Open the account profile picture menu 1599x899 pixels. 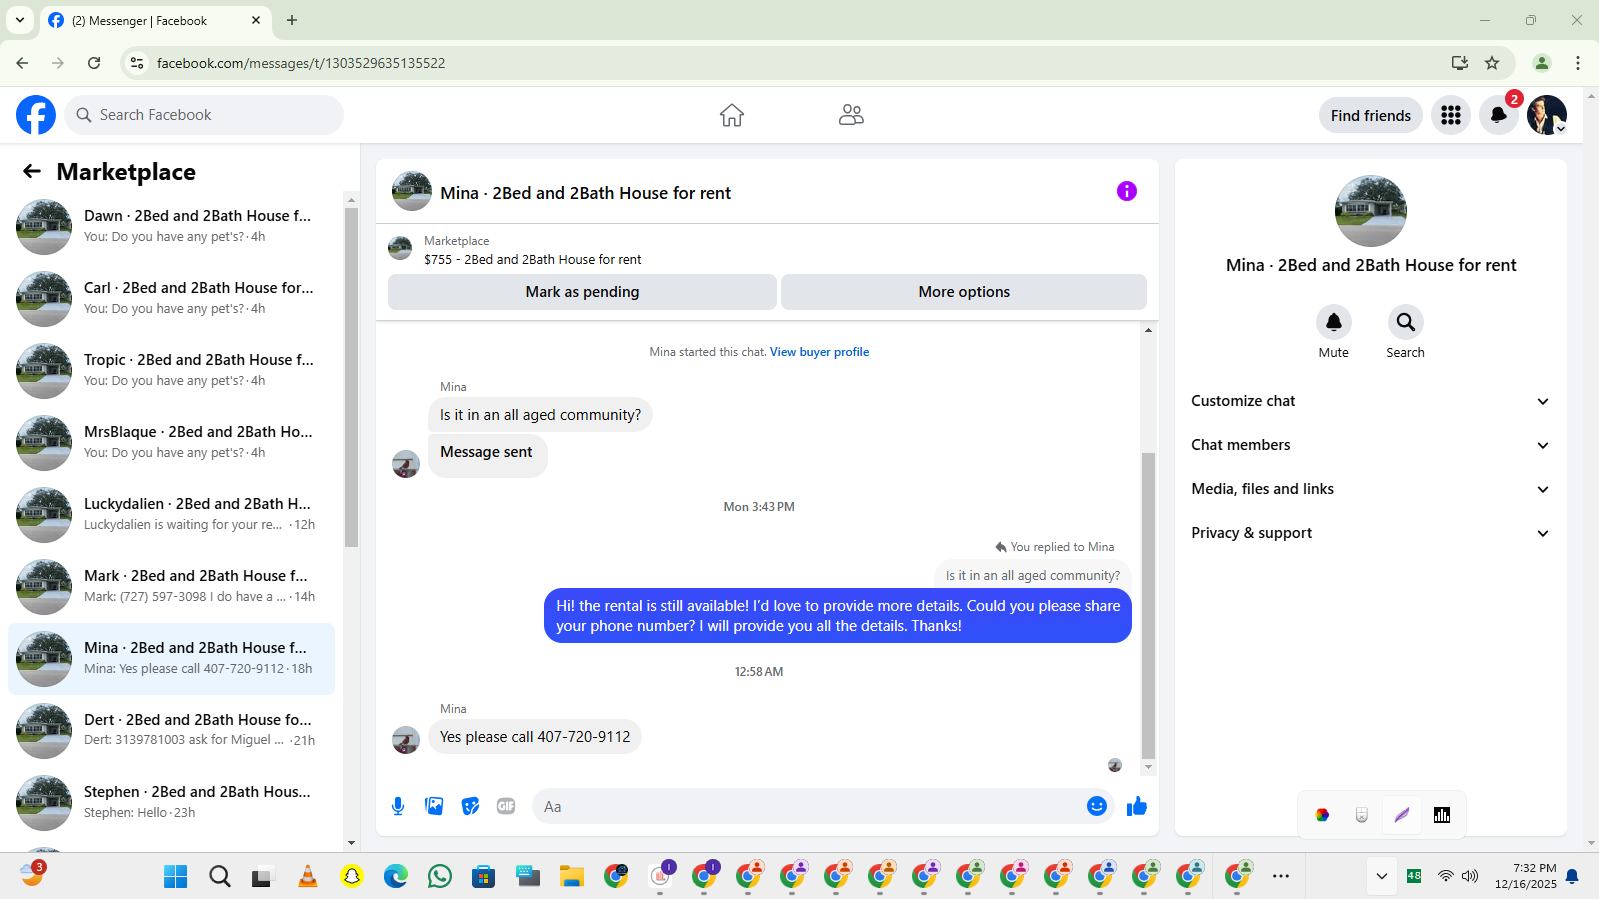coord(1547,115)
